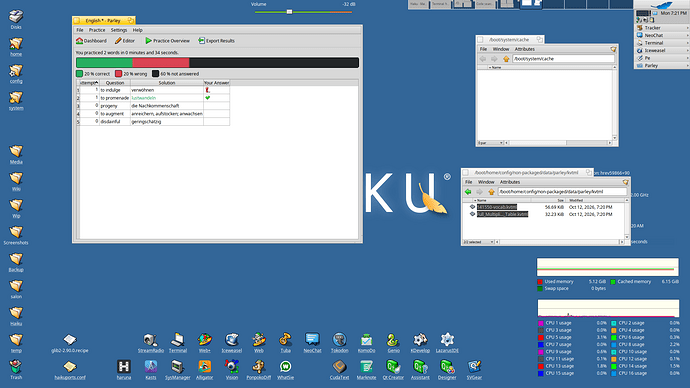The image size is (690, 388).
Task: Launch NeoChat desktop icon
Action: click(x=312, y=343)
